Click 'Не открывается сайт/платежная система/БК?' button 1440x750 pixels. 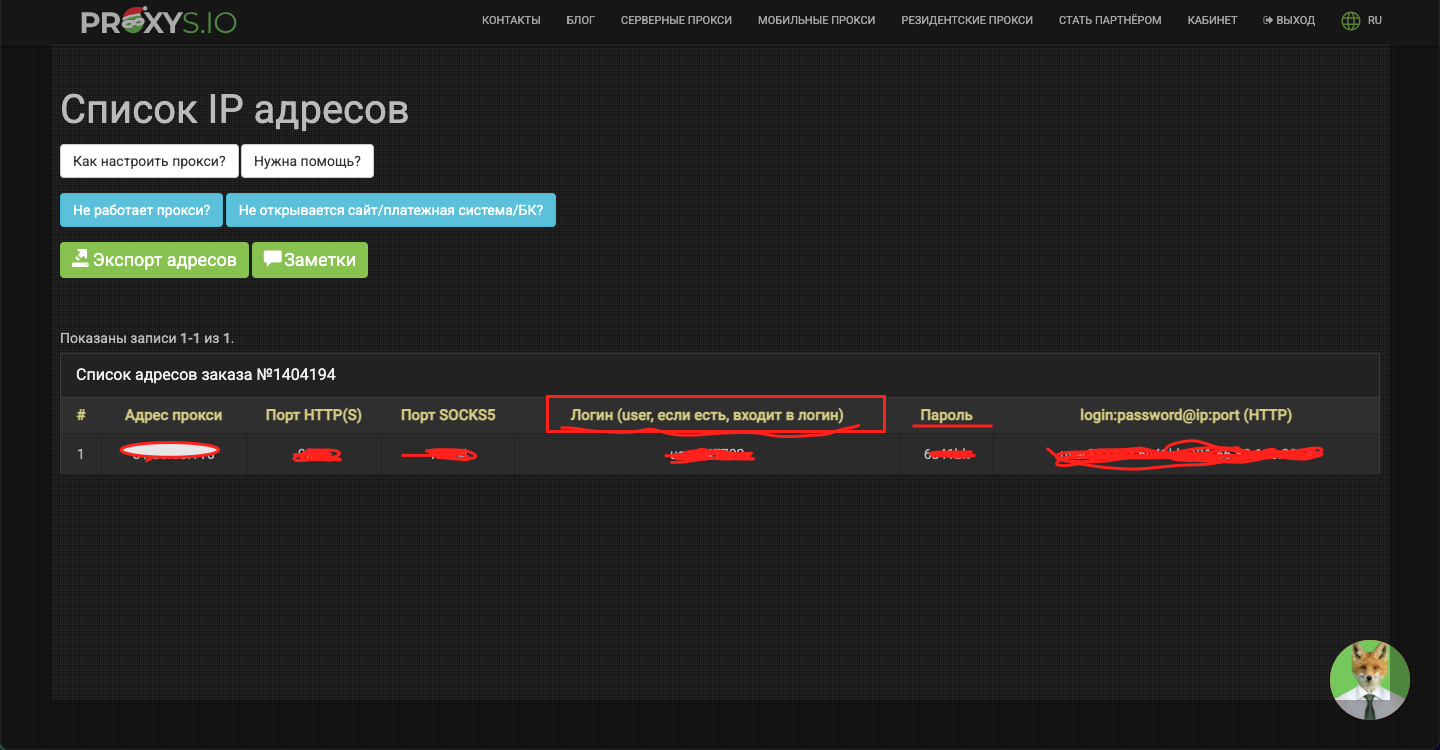[x=391, y=210]
